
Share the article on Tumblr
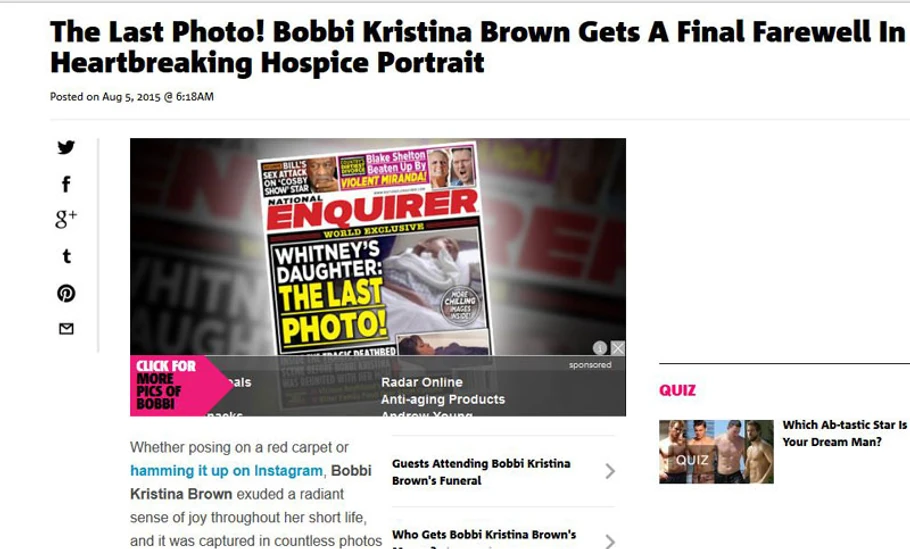(67, 256)
